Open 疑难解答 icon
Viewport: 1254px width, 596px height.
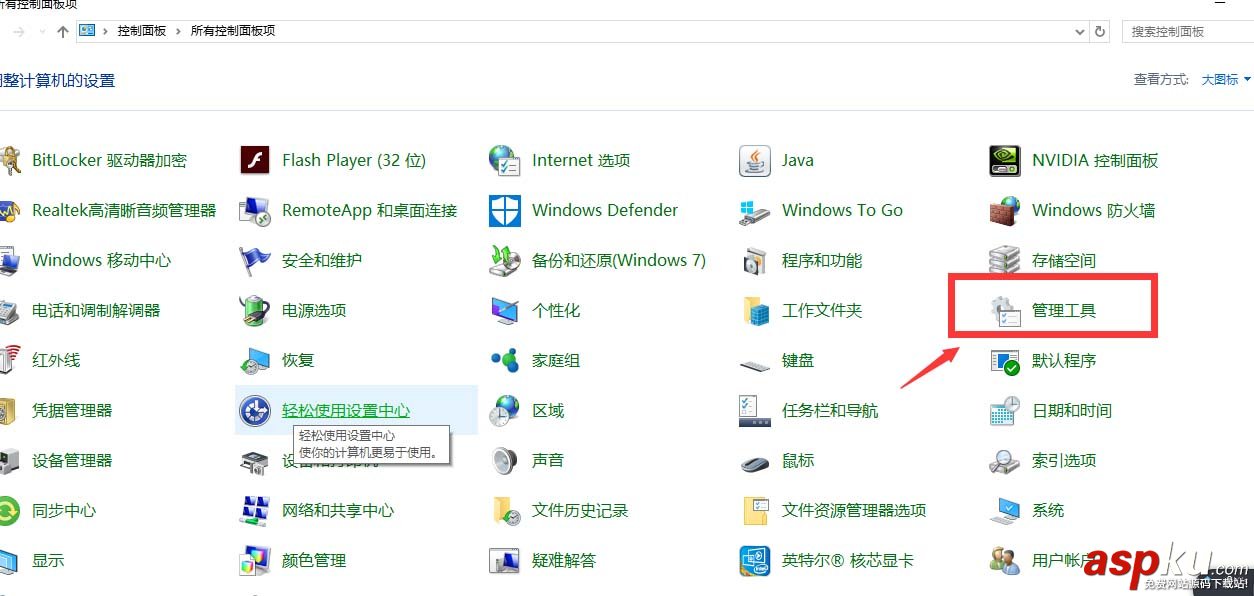point(505,560)
